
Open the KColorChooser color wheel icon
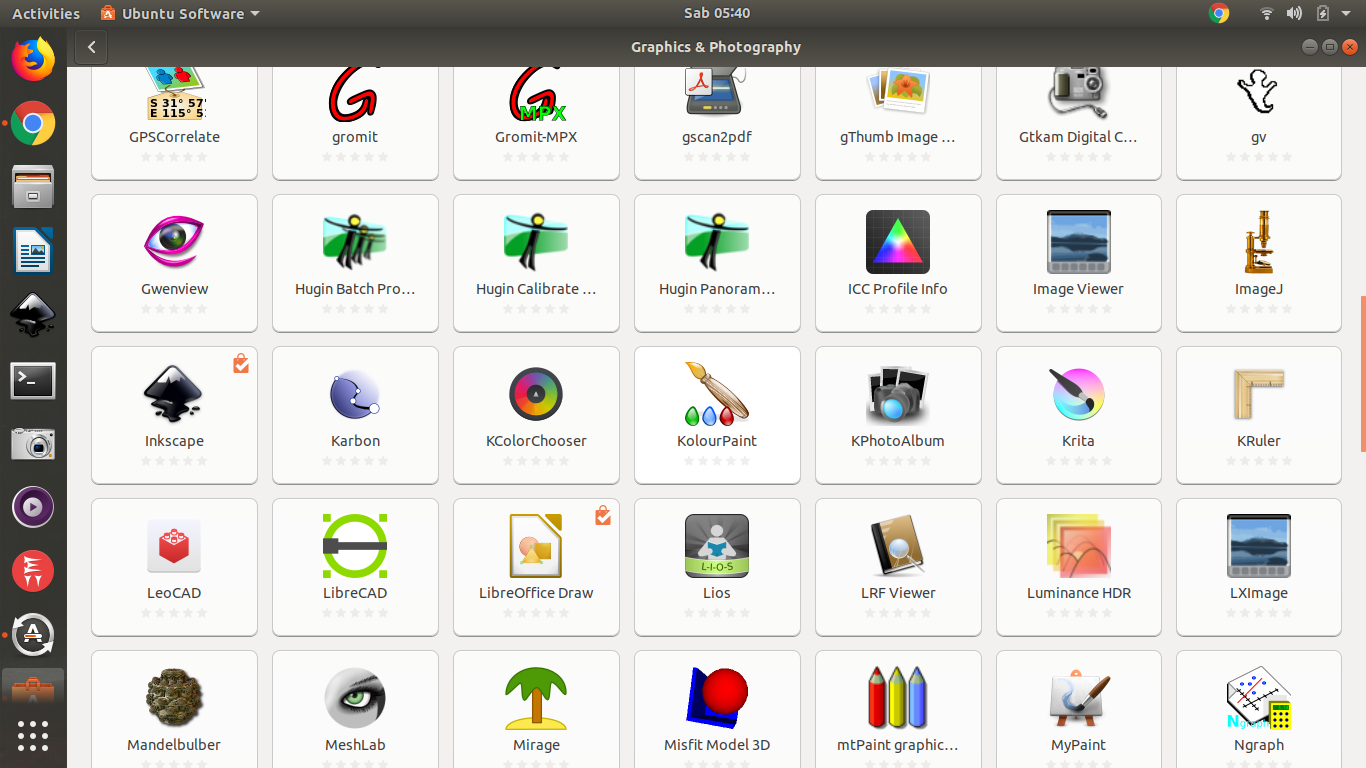tap(536, 394)
